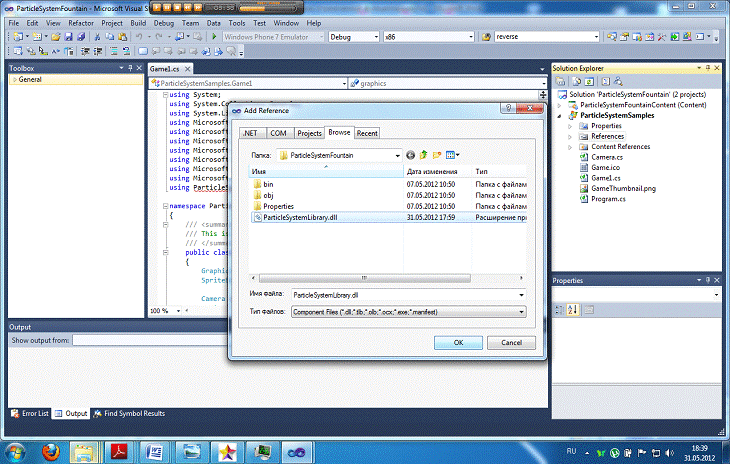730x464 pixels.
Task: Open the Views menu dropdown icon in the dialog
Action: pyautogui.click(x=452, y=155)
